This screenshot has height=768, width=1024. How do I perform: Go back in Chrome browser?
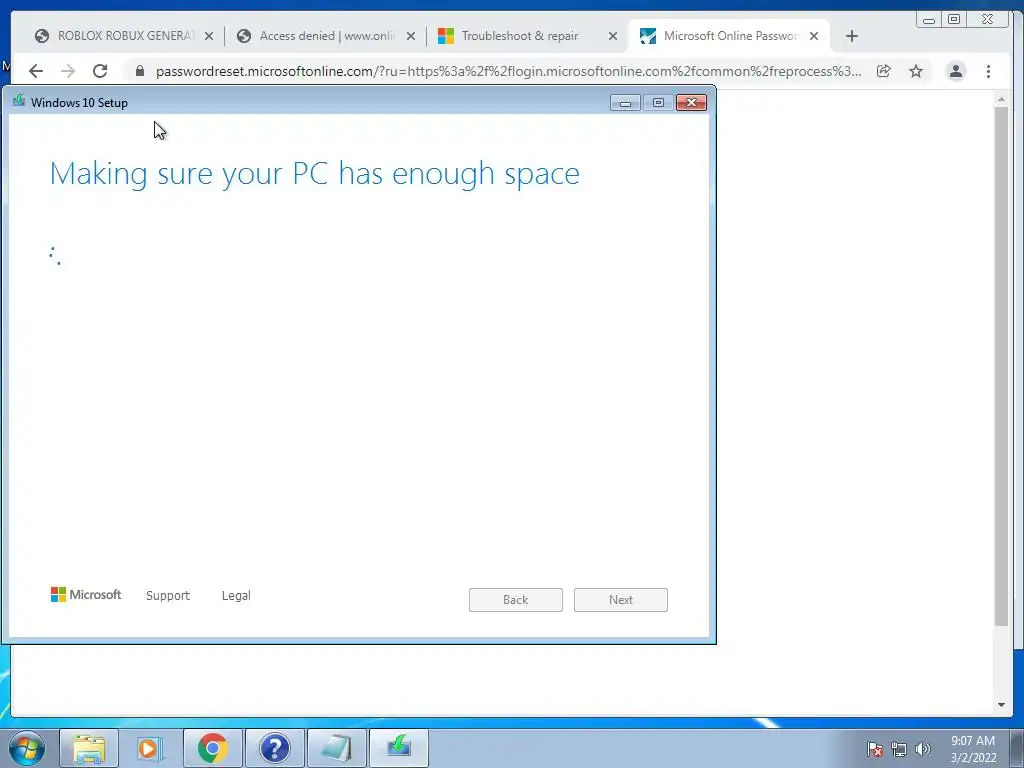tap(36, 71)
